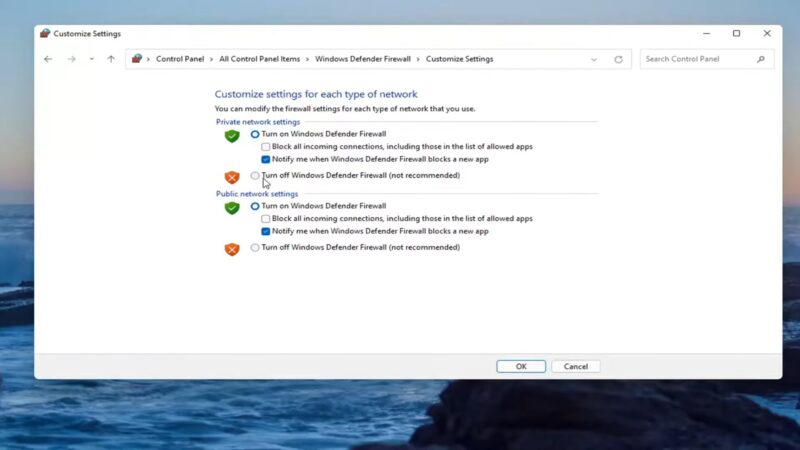Click the Control Panel icon in address bar
This screenshot has height=450, width=800.
pyautogui.click(x=136, y=59)
